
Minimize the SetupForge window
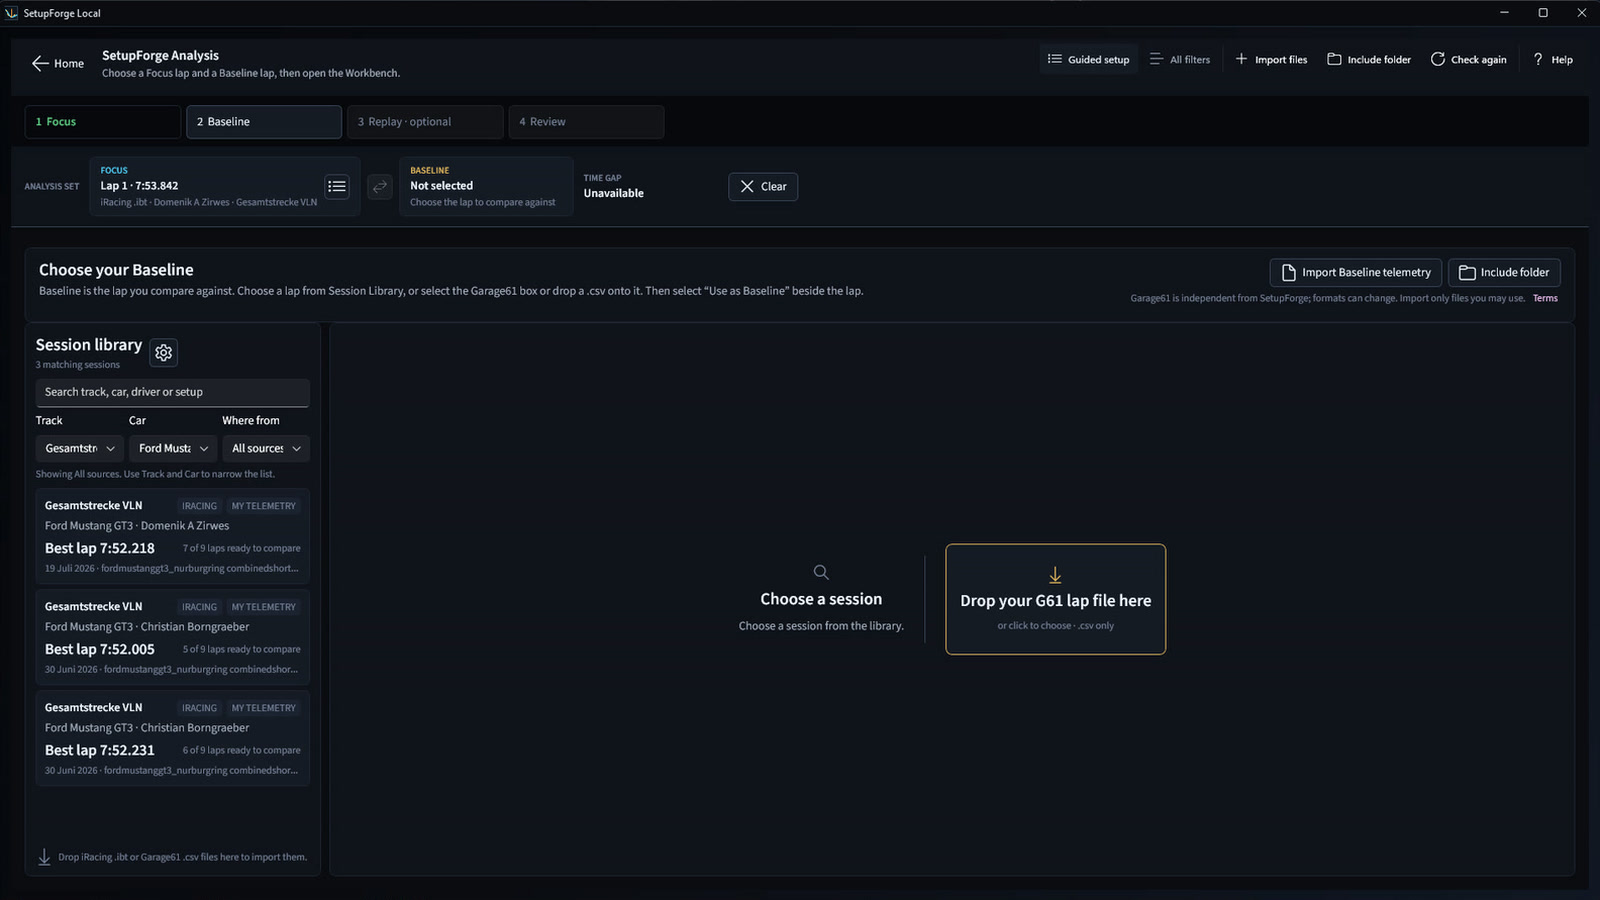click(1505, 13)
